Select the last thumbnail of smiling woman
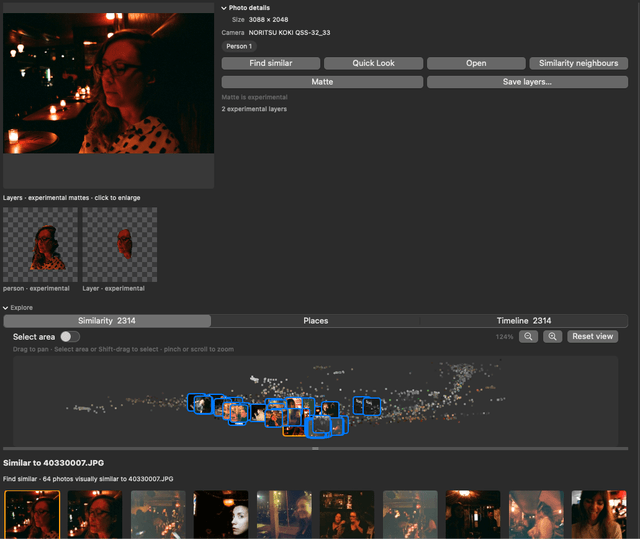The image size is (640, 539). pyautogui.click(x=599, y=515)
